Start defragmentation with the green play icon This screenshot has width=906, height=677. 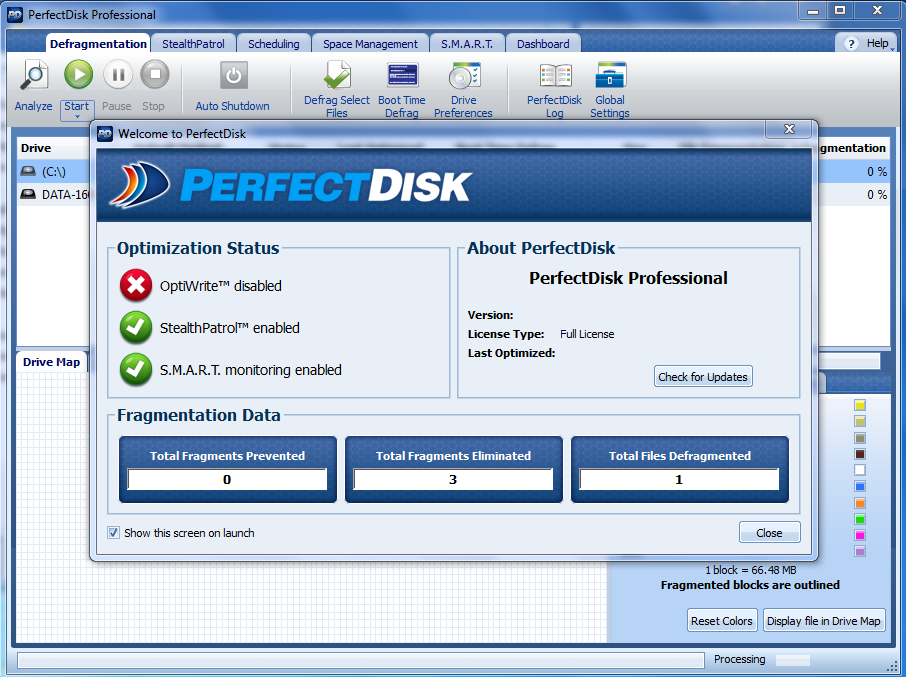[x=78, y=75]
